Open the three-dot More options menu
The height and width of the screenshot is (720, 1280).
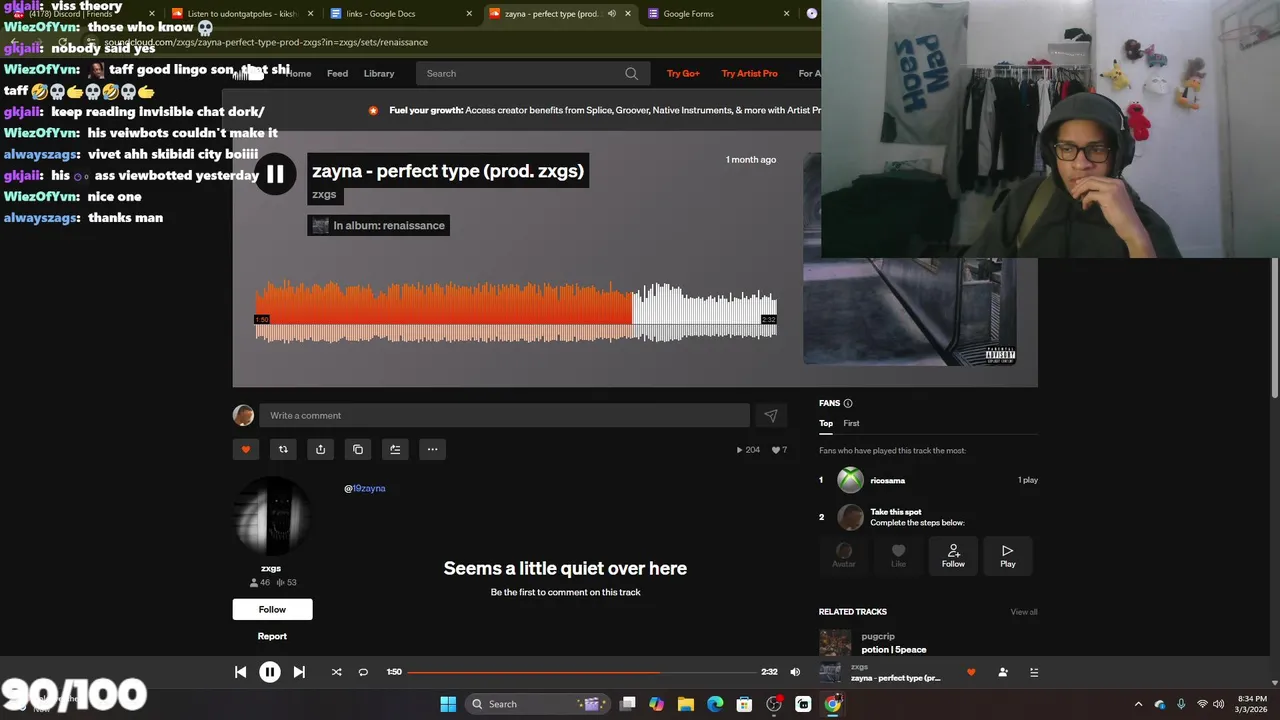click(x=432, y=449)
